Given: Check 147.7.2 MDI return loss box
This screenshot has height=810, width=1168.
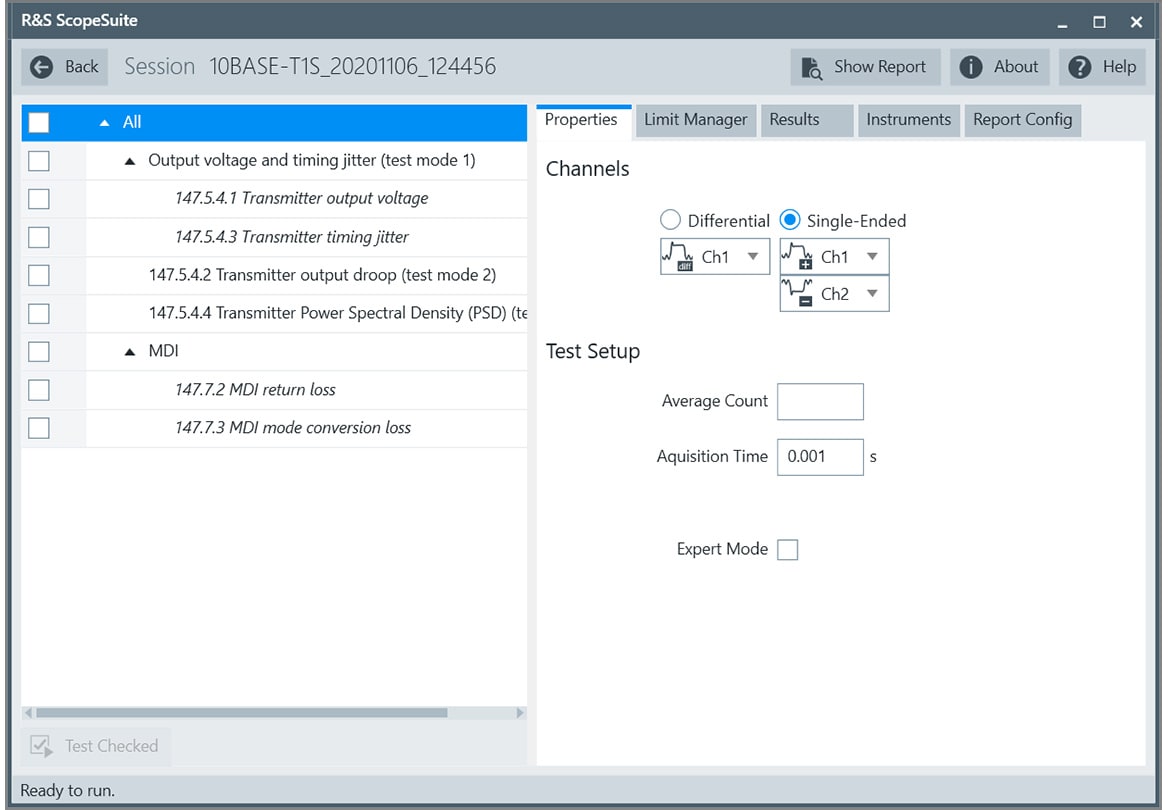Looking at the screenshot, I should tap(39, 390).
